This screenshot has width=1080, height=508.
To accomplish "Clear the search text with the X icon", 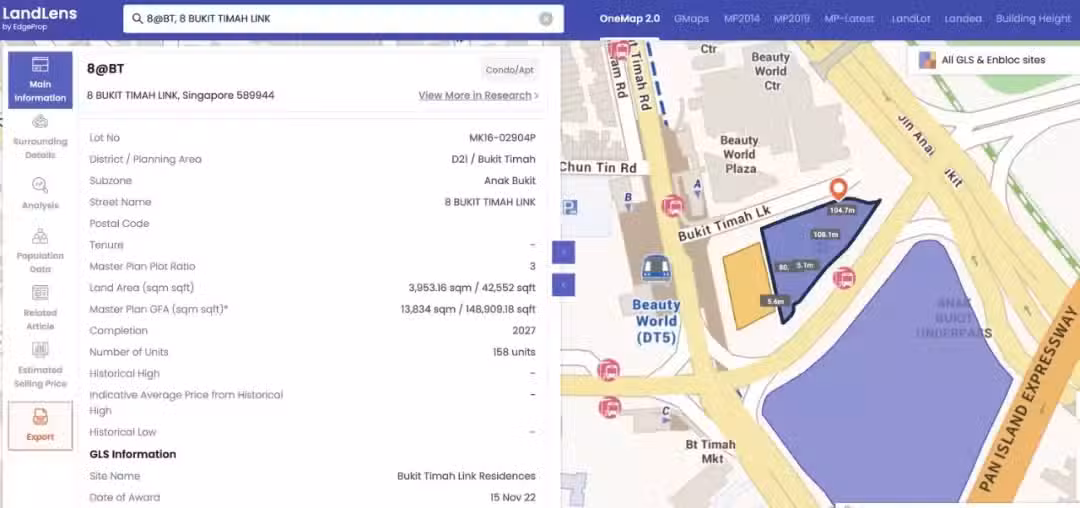I will point(546,19).
